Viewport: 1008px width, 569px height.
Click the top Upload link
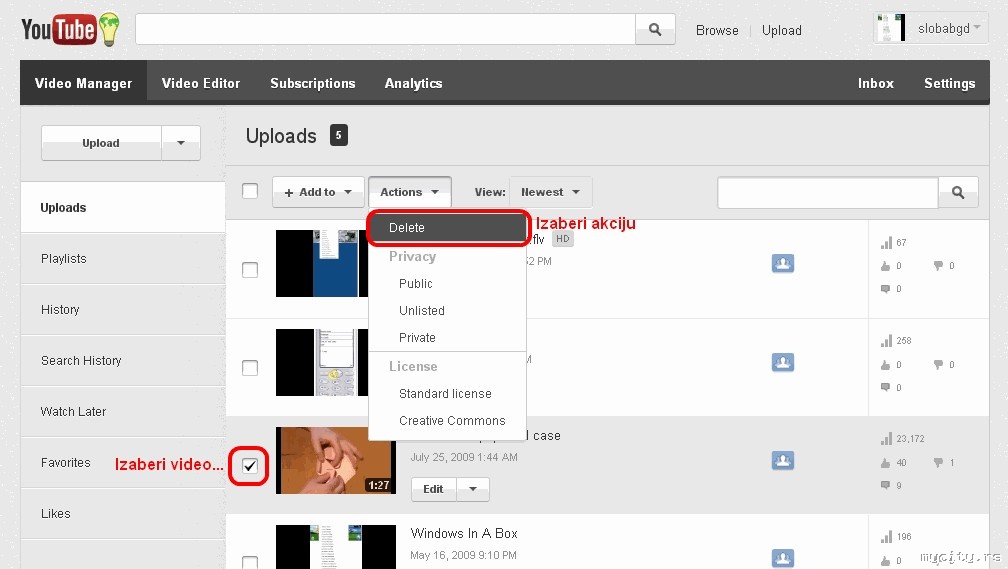782,30
